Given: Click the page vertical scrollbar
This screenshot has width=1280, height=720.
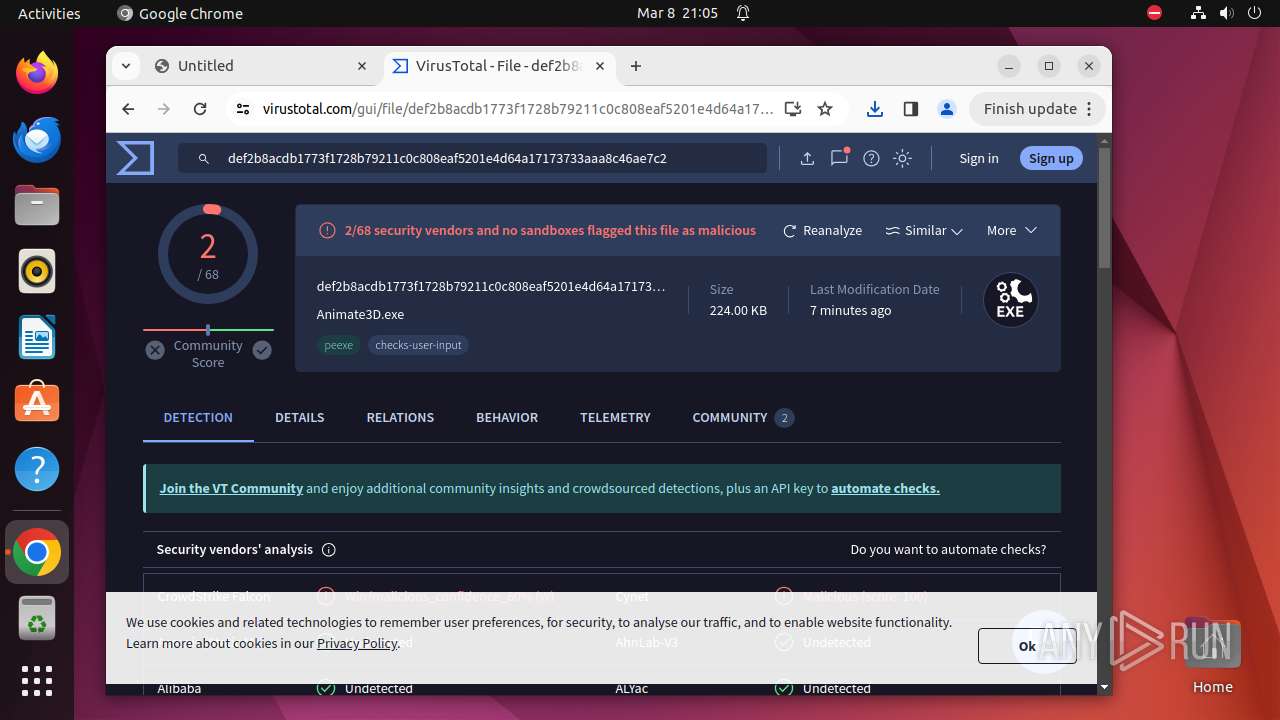Looking at the screenshot, I should 1104,208.
